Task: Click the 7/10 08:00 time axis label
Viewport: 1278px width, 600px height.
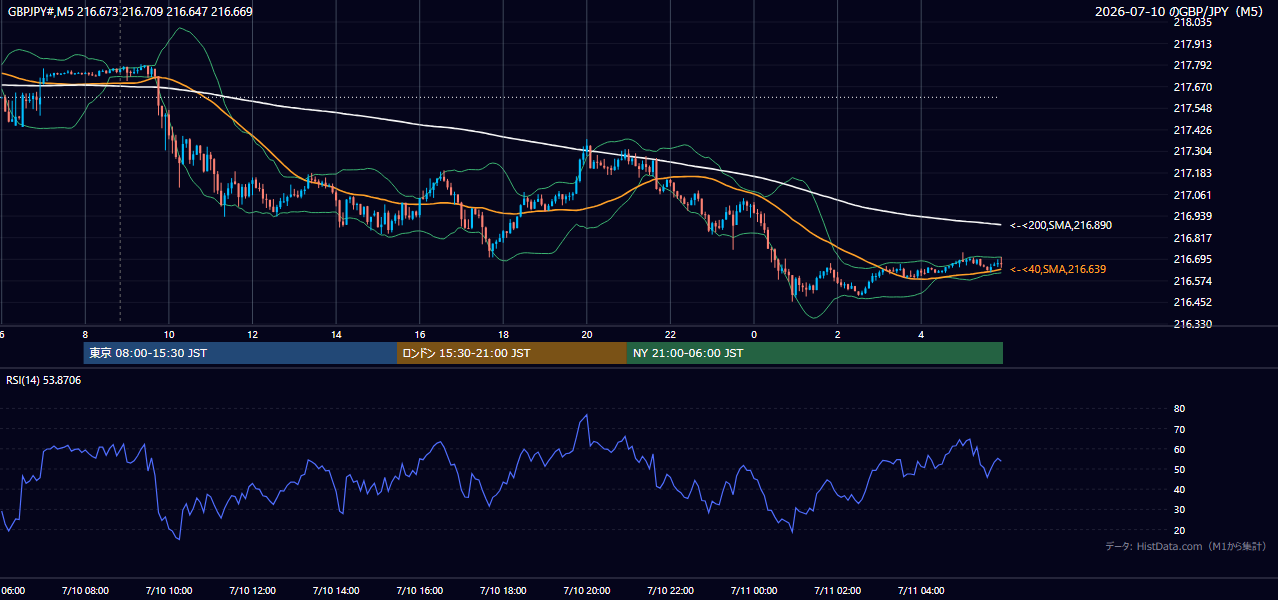Action: 85,590
